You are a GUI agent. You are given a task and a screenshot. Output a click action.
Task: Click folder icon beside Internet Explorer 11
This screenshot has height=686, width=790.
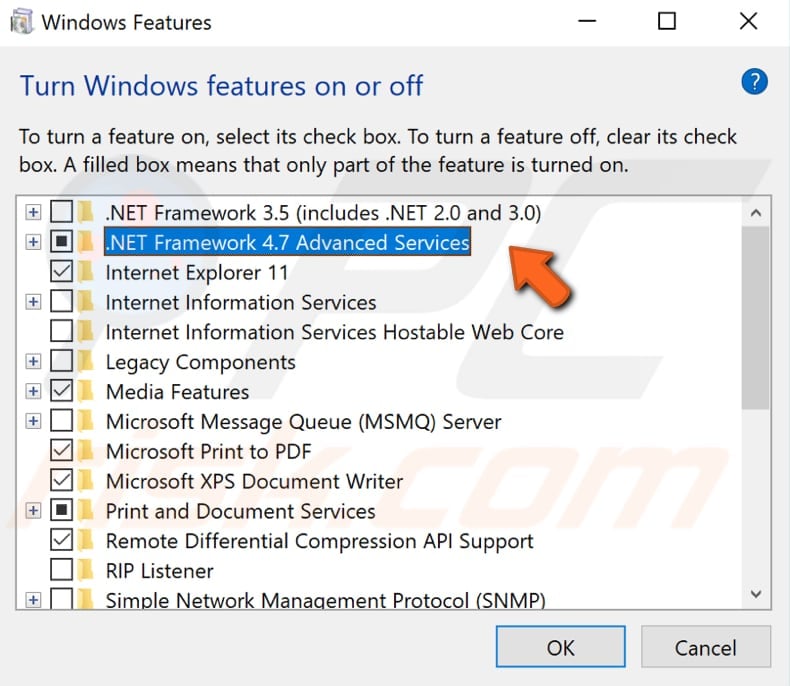click(87, 272)
